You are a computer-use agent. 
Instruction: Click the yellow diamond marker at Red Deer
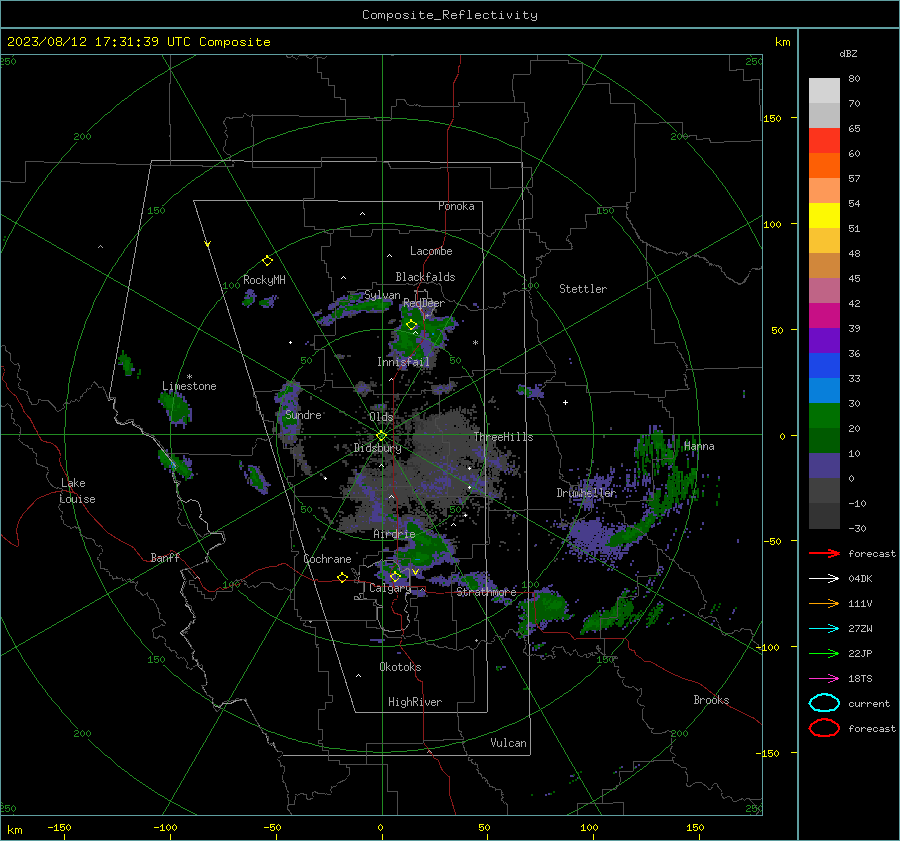pos(411,325)
